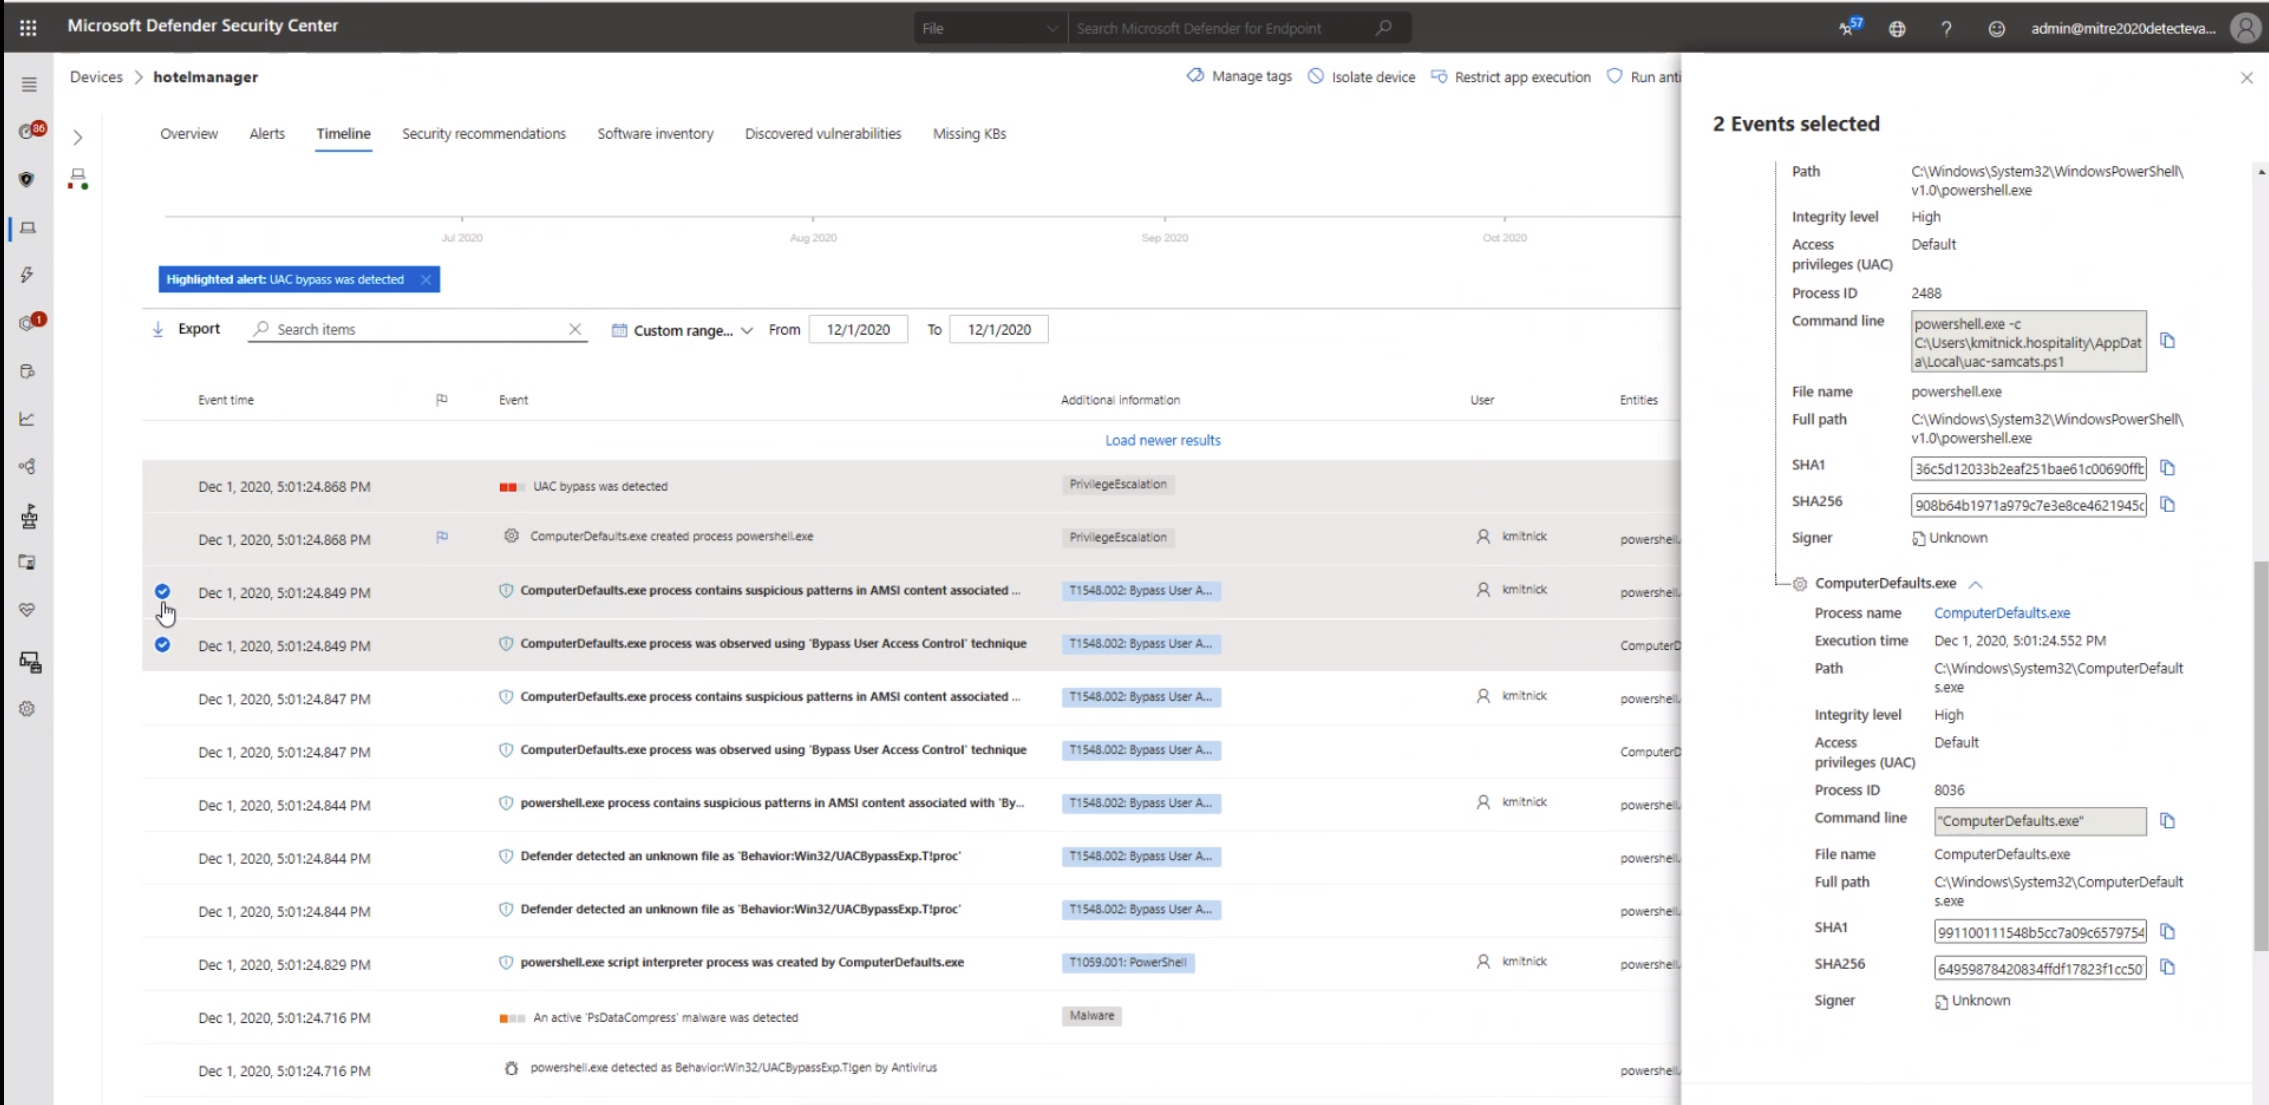Click the globe language icon
Screen dimensions: 2269x1105
point(1897,29)
